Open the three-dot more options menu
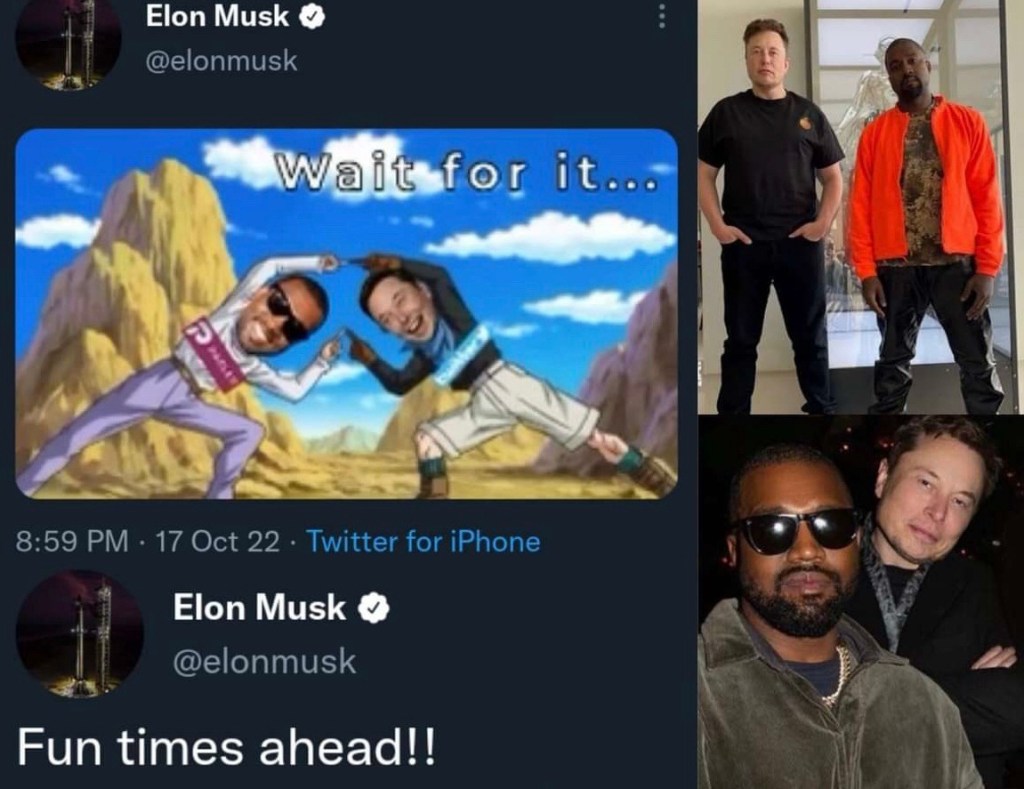The width and height of the screenshot is (1024, 789). point(662,16)
